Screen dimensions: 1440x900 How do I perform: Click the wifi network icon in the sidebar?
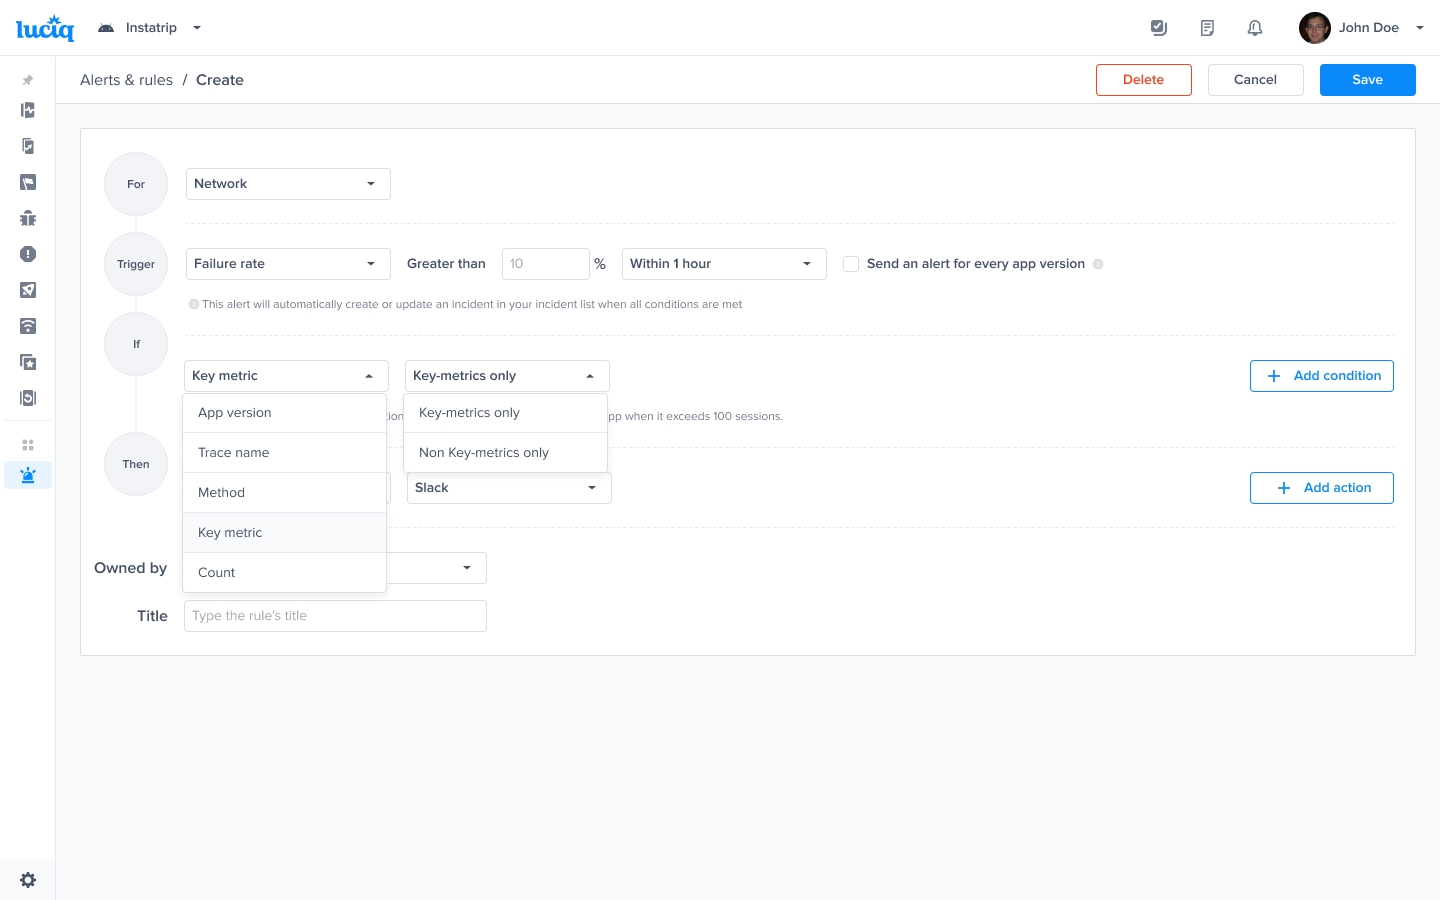coord(28,326)
